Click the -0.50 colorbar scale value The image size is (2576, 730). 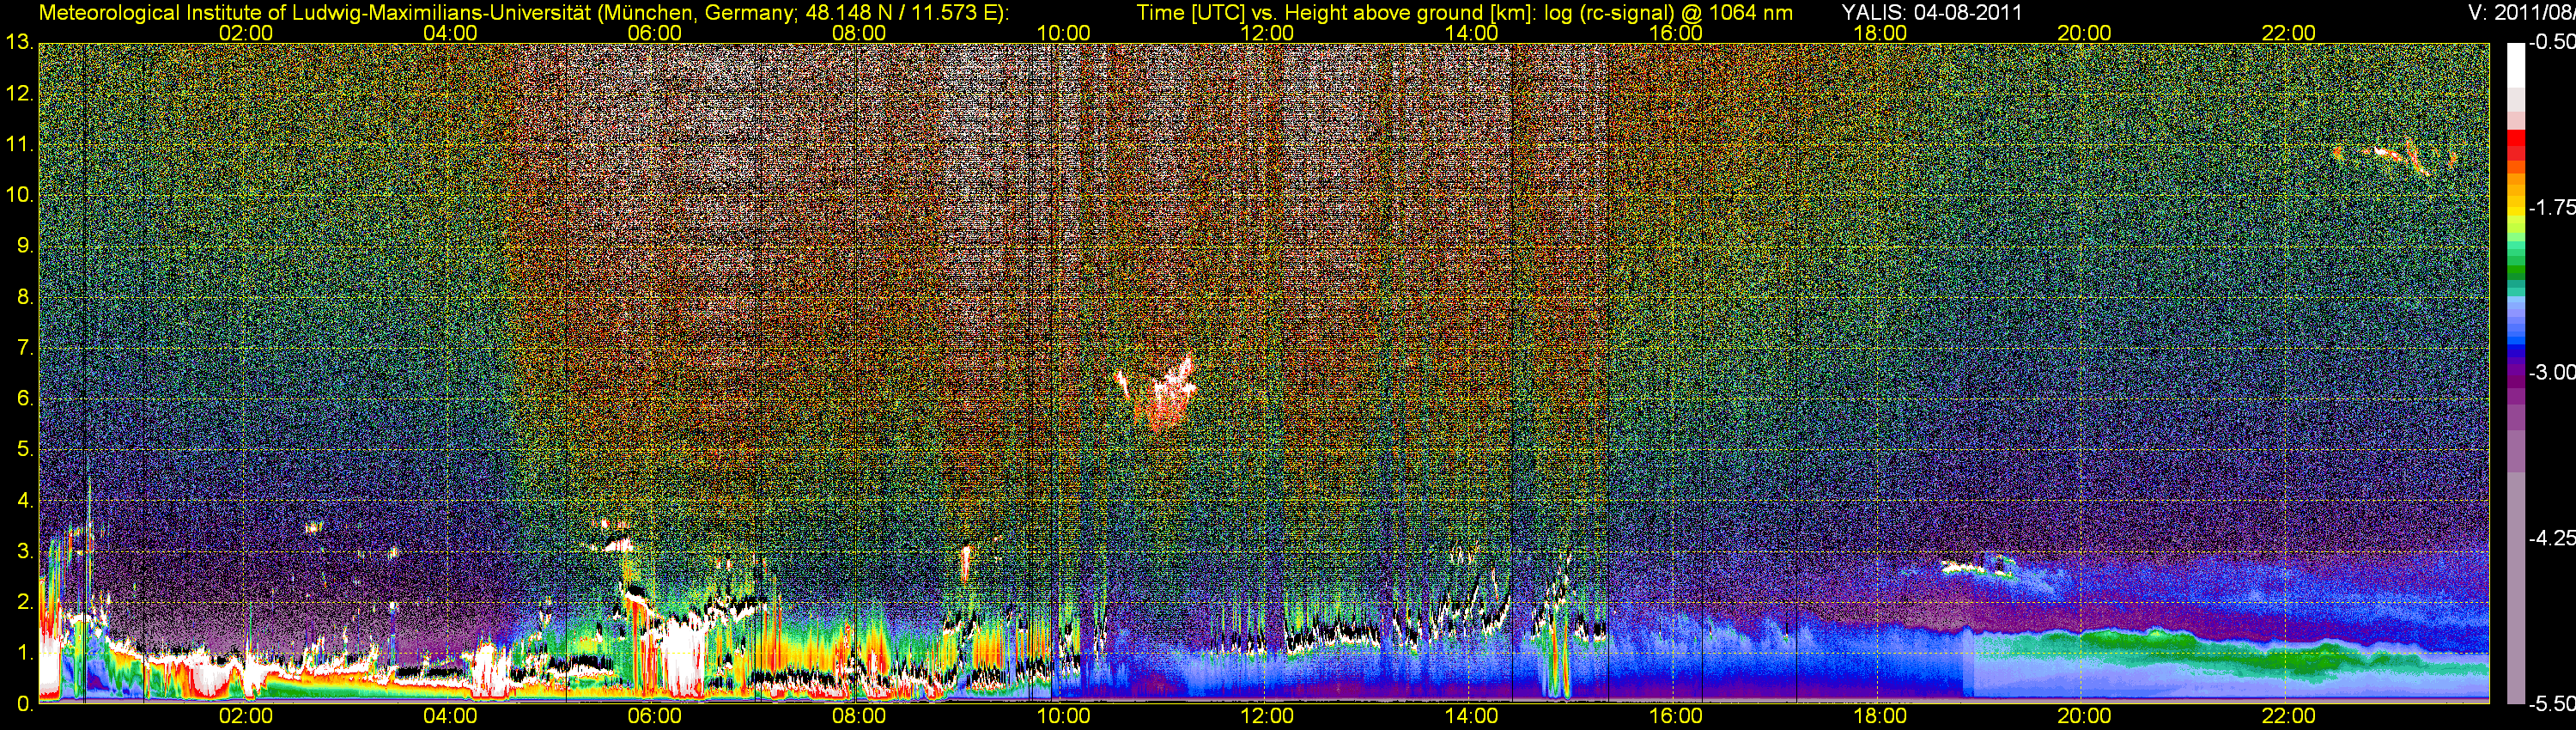(x=2551, y=42)
